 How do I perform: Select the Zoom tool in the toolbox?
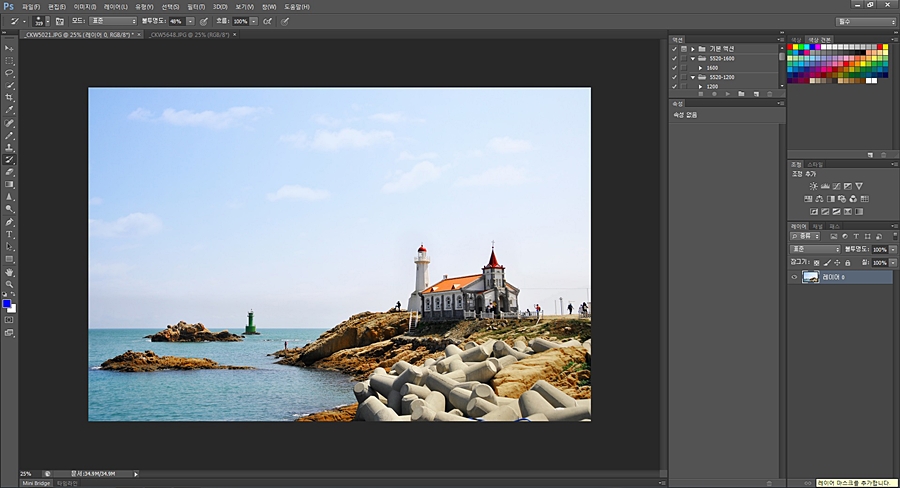click(9, 284)
